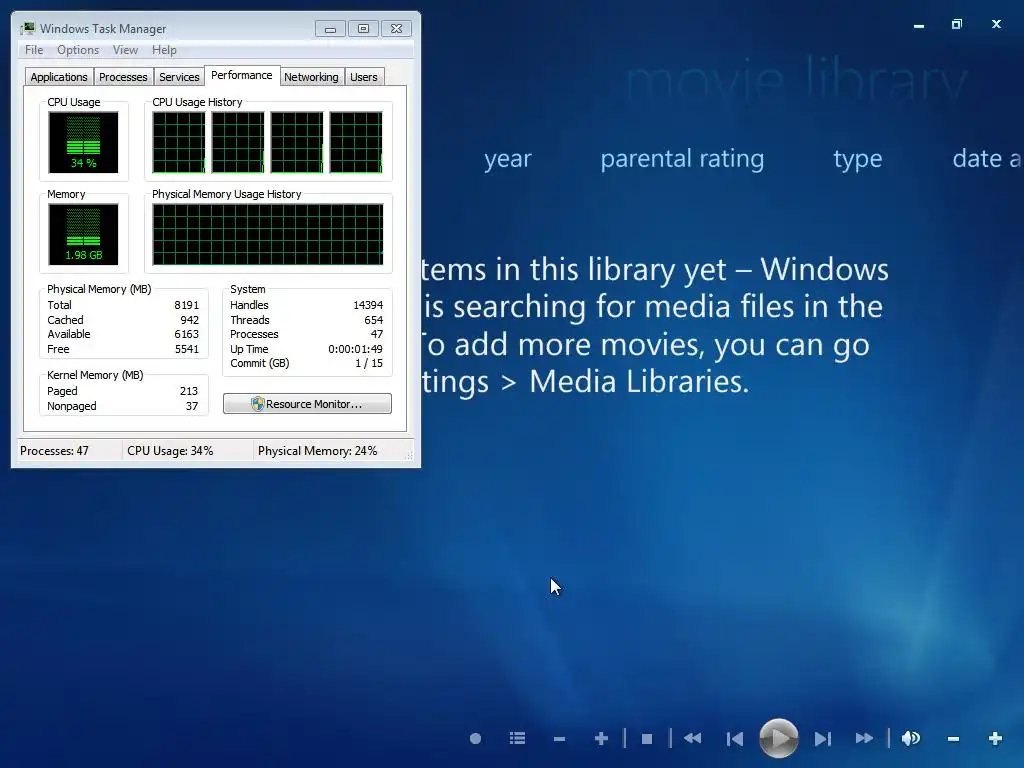This screenshot has height=768, width=1024.
Task: Click the Nonpaged kernel memory value 37
Action: (191, 406)
